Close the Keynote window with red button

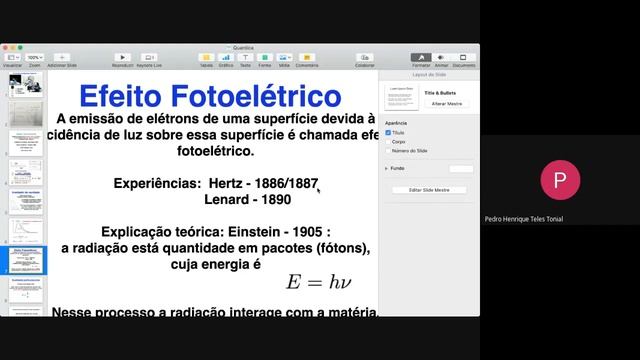pos(5,48)
